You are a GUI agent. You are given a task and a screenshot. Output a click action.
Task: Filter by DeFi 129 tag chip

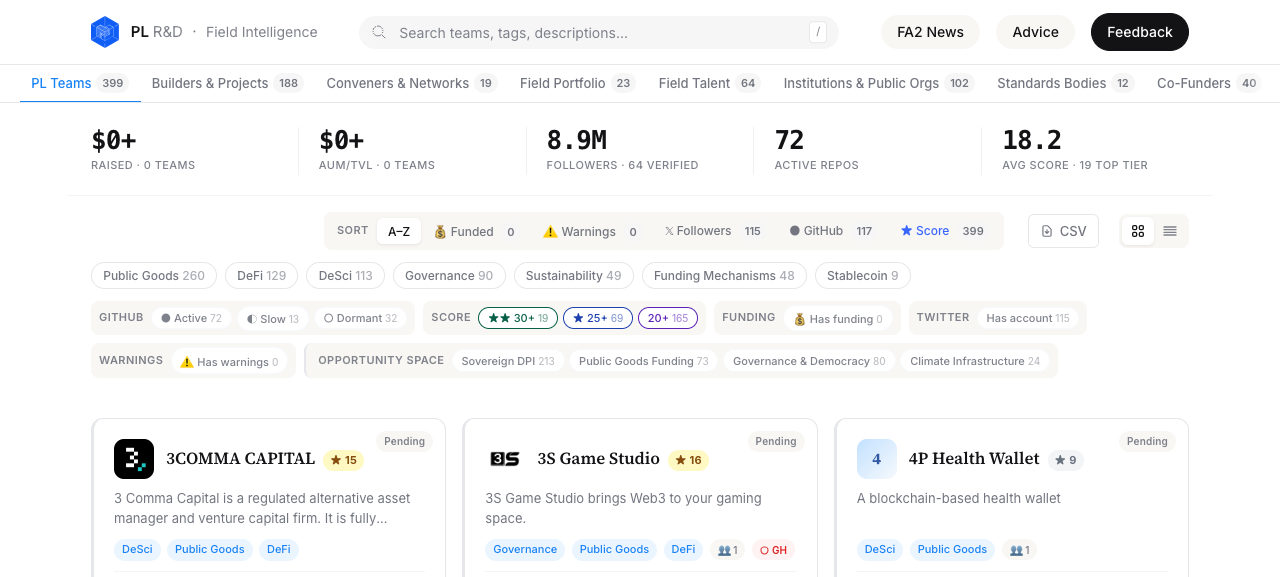tap(261, 276)
